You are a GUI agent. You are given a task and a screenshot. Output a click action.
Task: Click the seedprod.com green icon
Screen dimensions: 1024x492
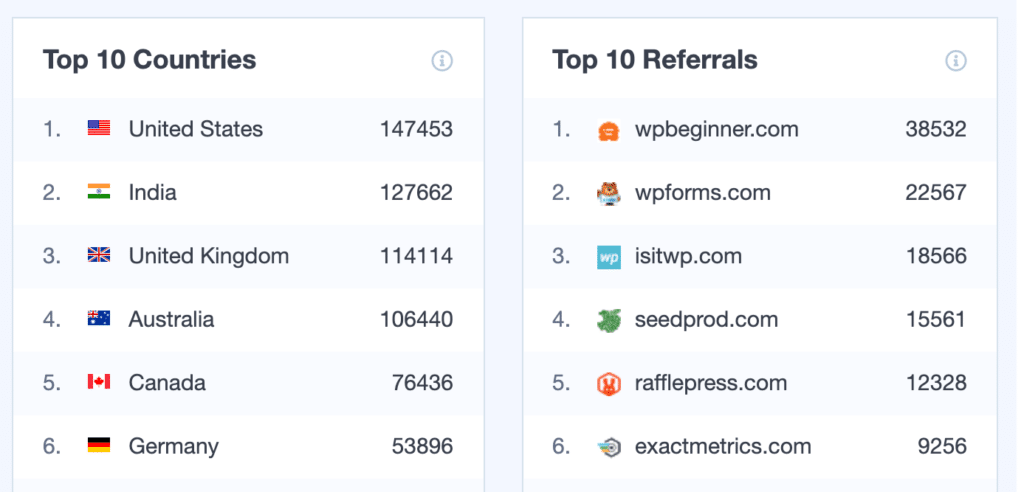609,320
